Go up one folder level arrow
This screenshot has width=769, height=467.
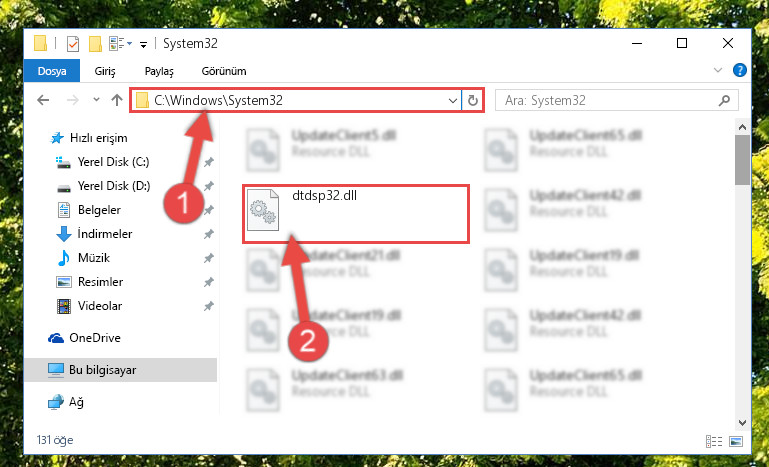click(x=117, y=101)
